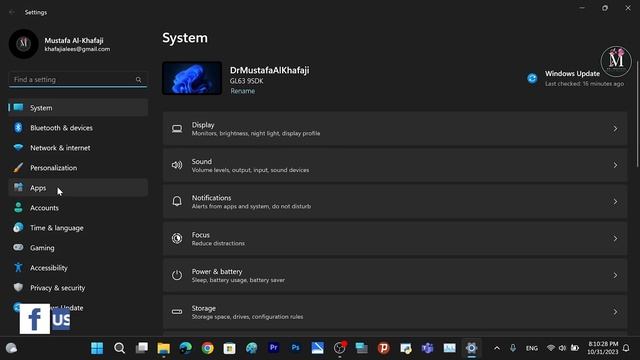Click the Storage drive icon

[177, 312]
